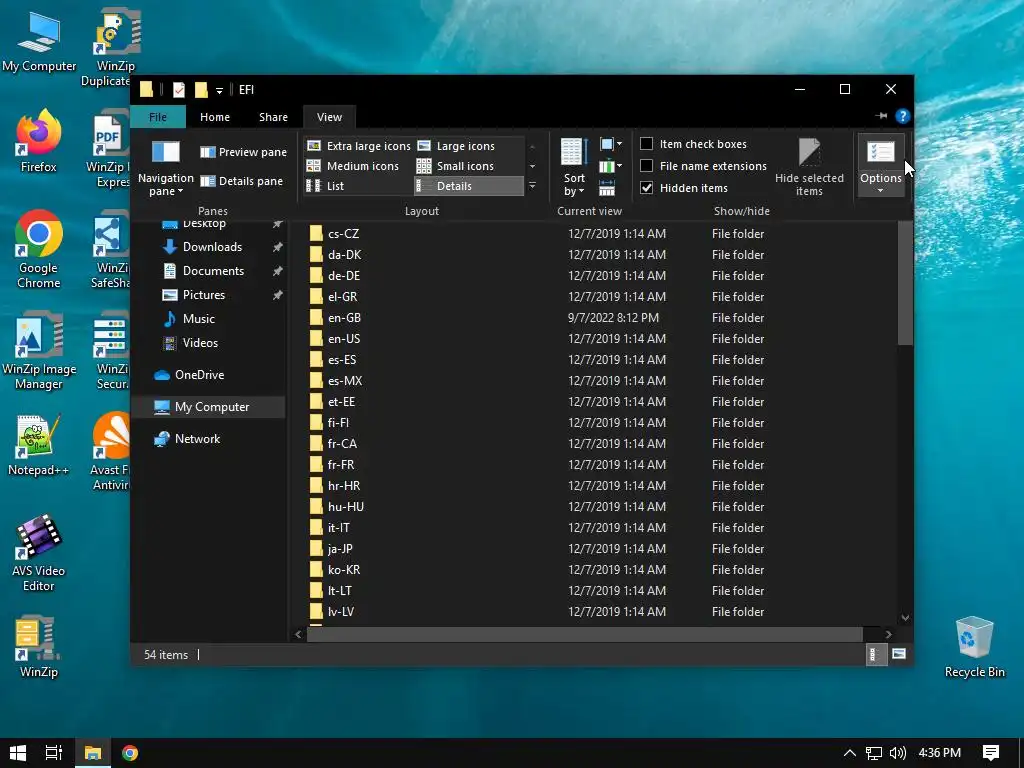1024x768 pixels.
Task: Open Notepad++ desktop shortcut
Action: point(39,445)
